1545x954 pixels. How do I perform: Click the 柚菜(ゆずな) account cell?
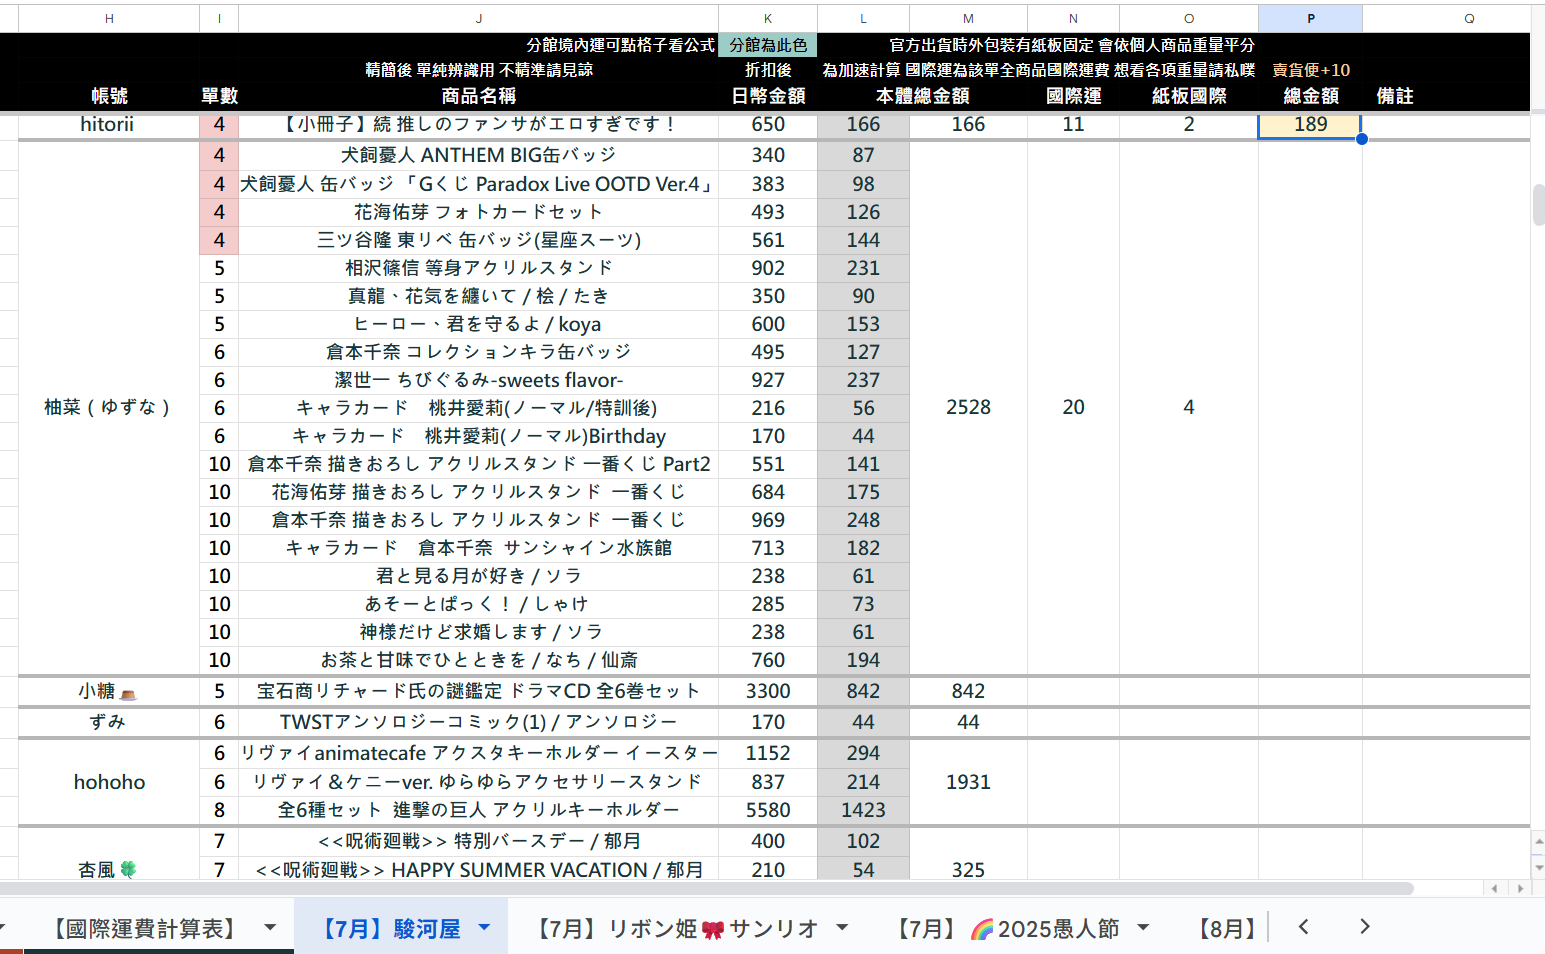click(x=109, y=407)
